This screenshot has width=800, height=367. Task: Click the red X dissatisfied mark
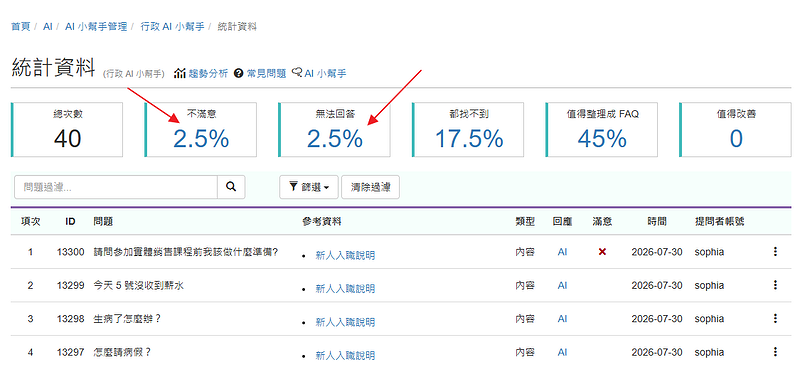pos(602,252)
